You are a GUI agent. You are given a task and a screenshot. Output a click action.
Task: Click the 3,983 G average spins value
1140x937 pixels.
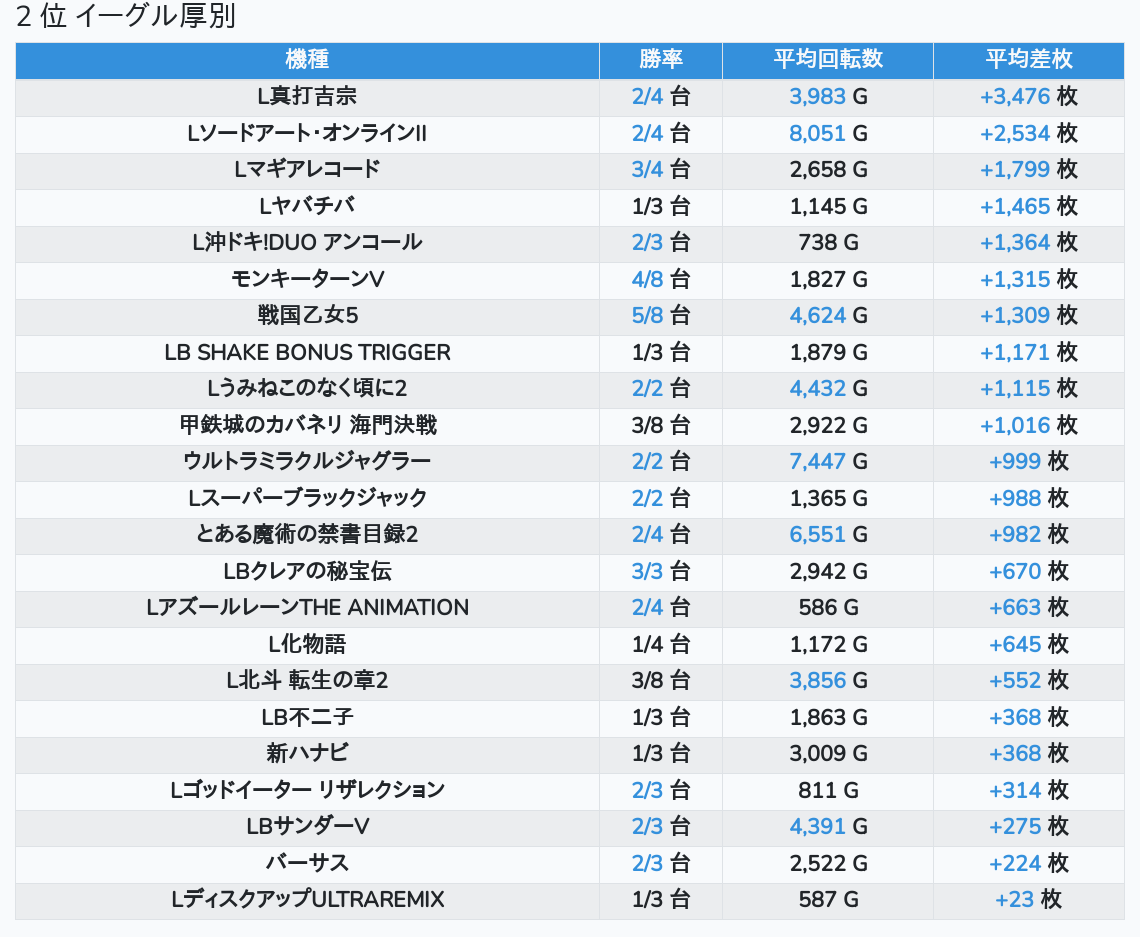[827, 97]
